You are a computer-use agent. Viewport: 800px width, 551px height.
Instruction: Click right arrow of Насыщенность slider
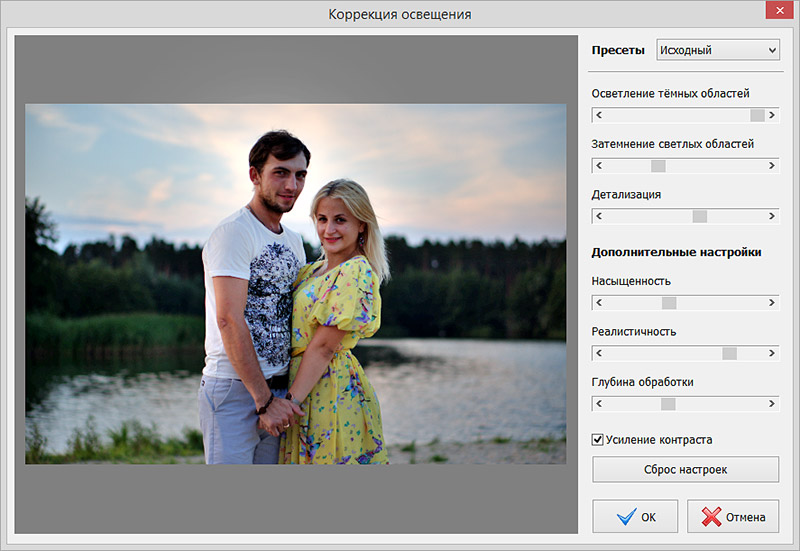(772, 302)
